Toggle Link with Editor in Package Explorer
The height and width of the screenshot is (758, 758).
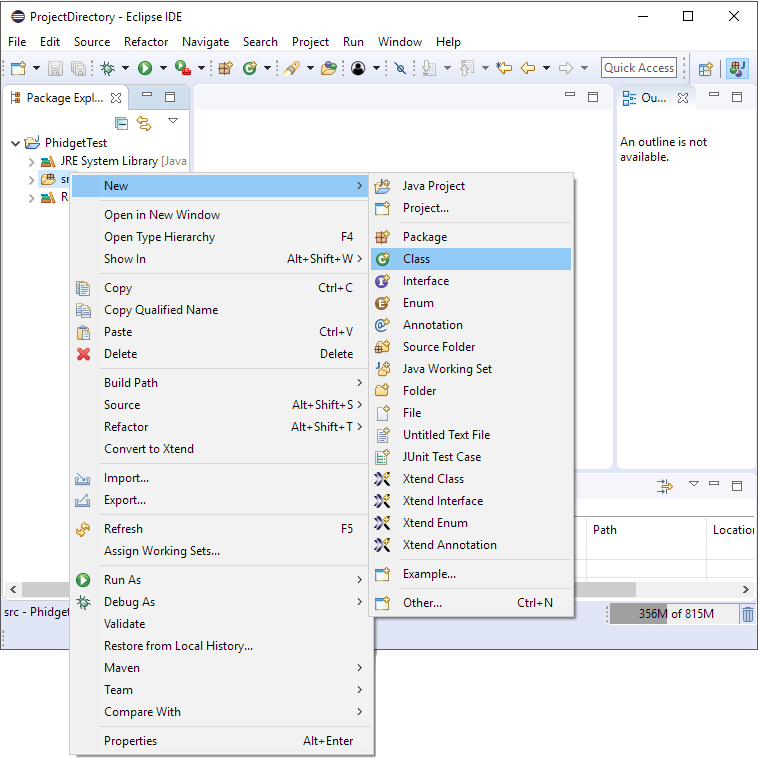[x=144, y=124]
